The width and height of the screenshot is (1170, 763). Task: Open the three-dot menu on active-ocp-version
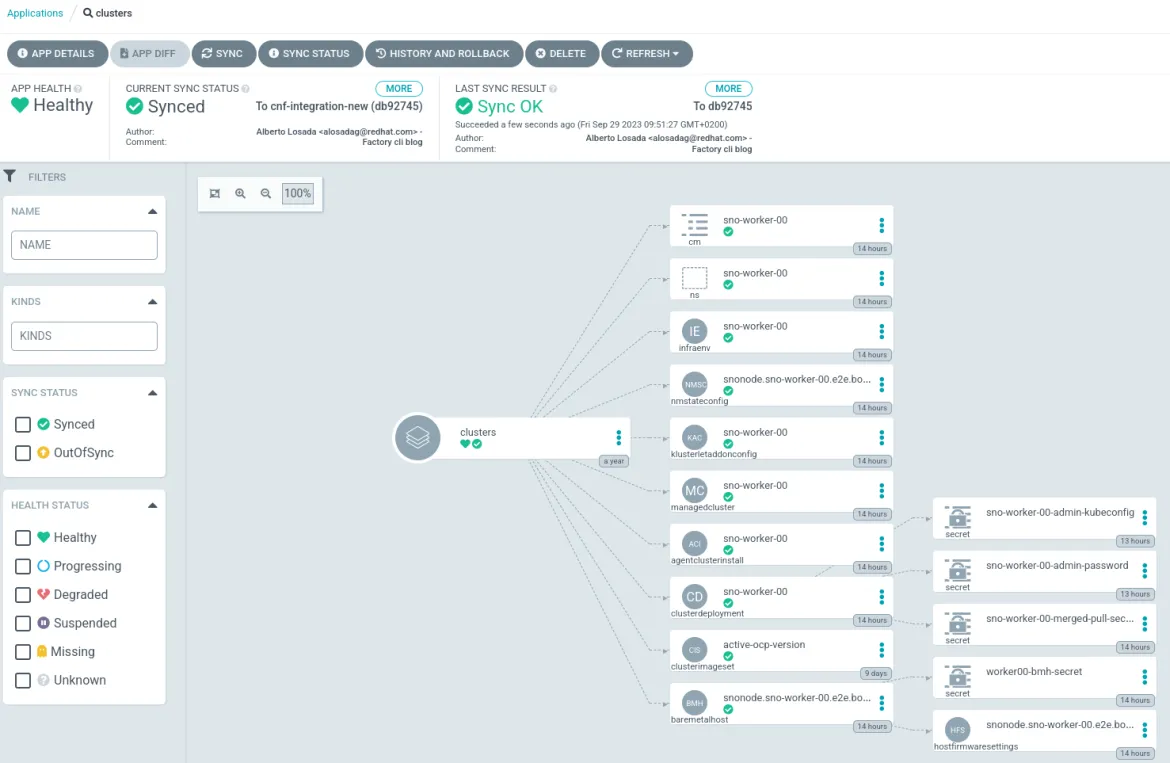pyautogui.click(x=881, y=651)
